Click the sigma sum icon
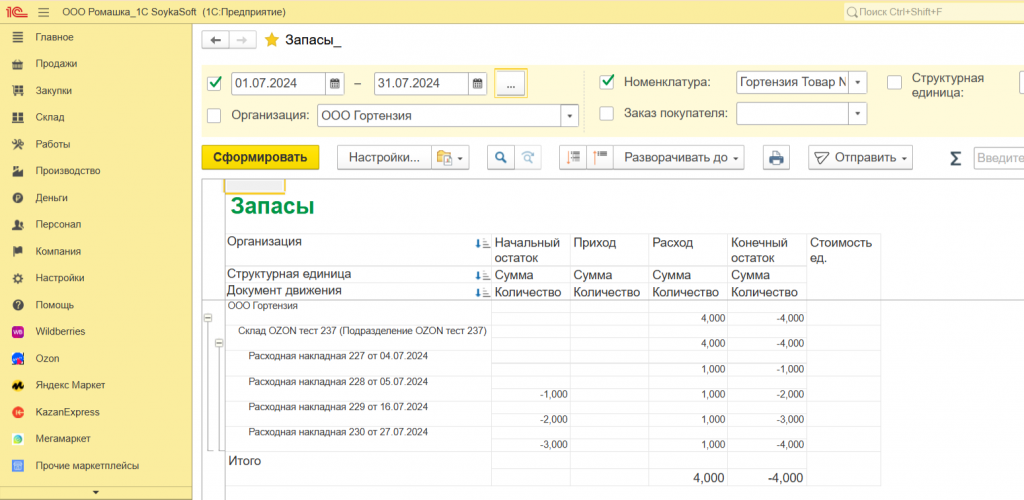The width and height of the screenshot is (1024, 500). tap(955, 158)
